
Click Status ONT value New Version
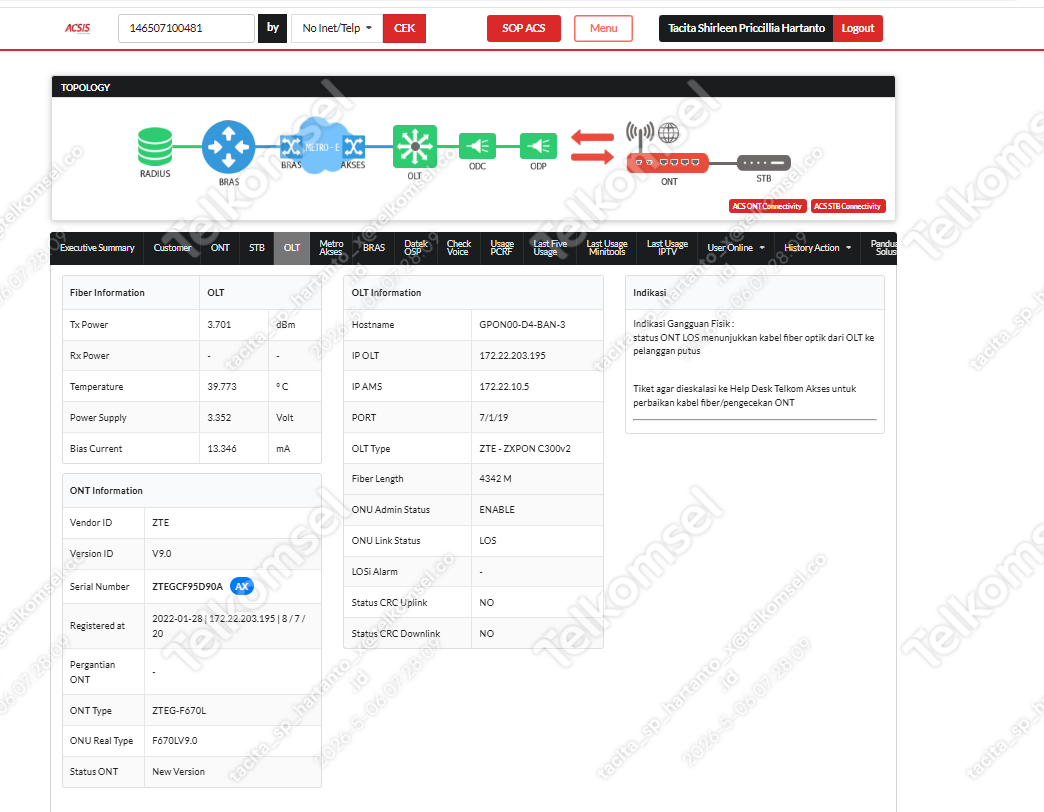tap(178, 772)
